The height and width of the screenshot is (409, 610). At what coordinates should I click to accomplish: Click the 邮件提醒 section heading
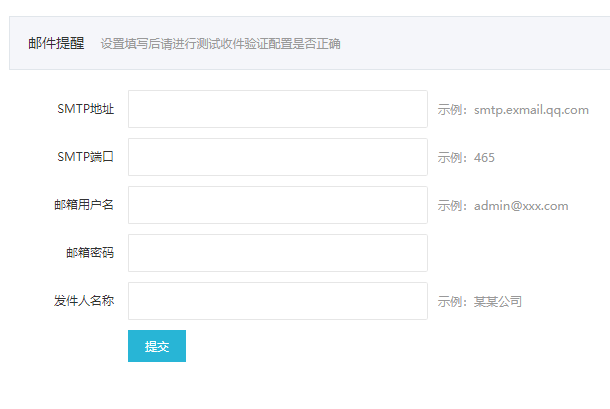53,44
